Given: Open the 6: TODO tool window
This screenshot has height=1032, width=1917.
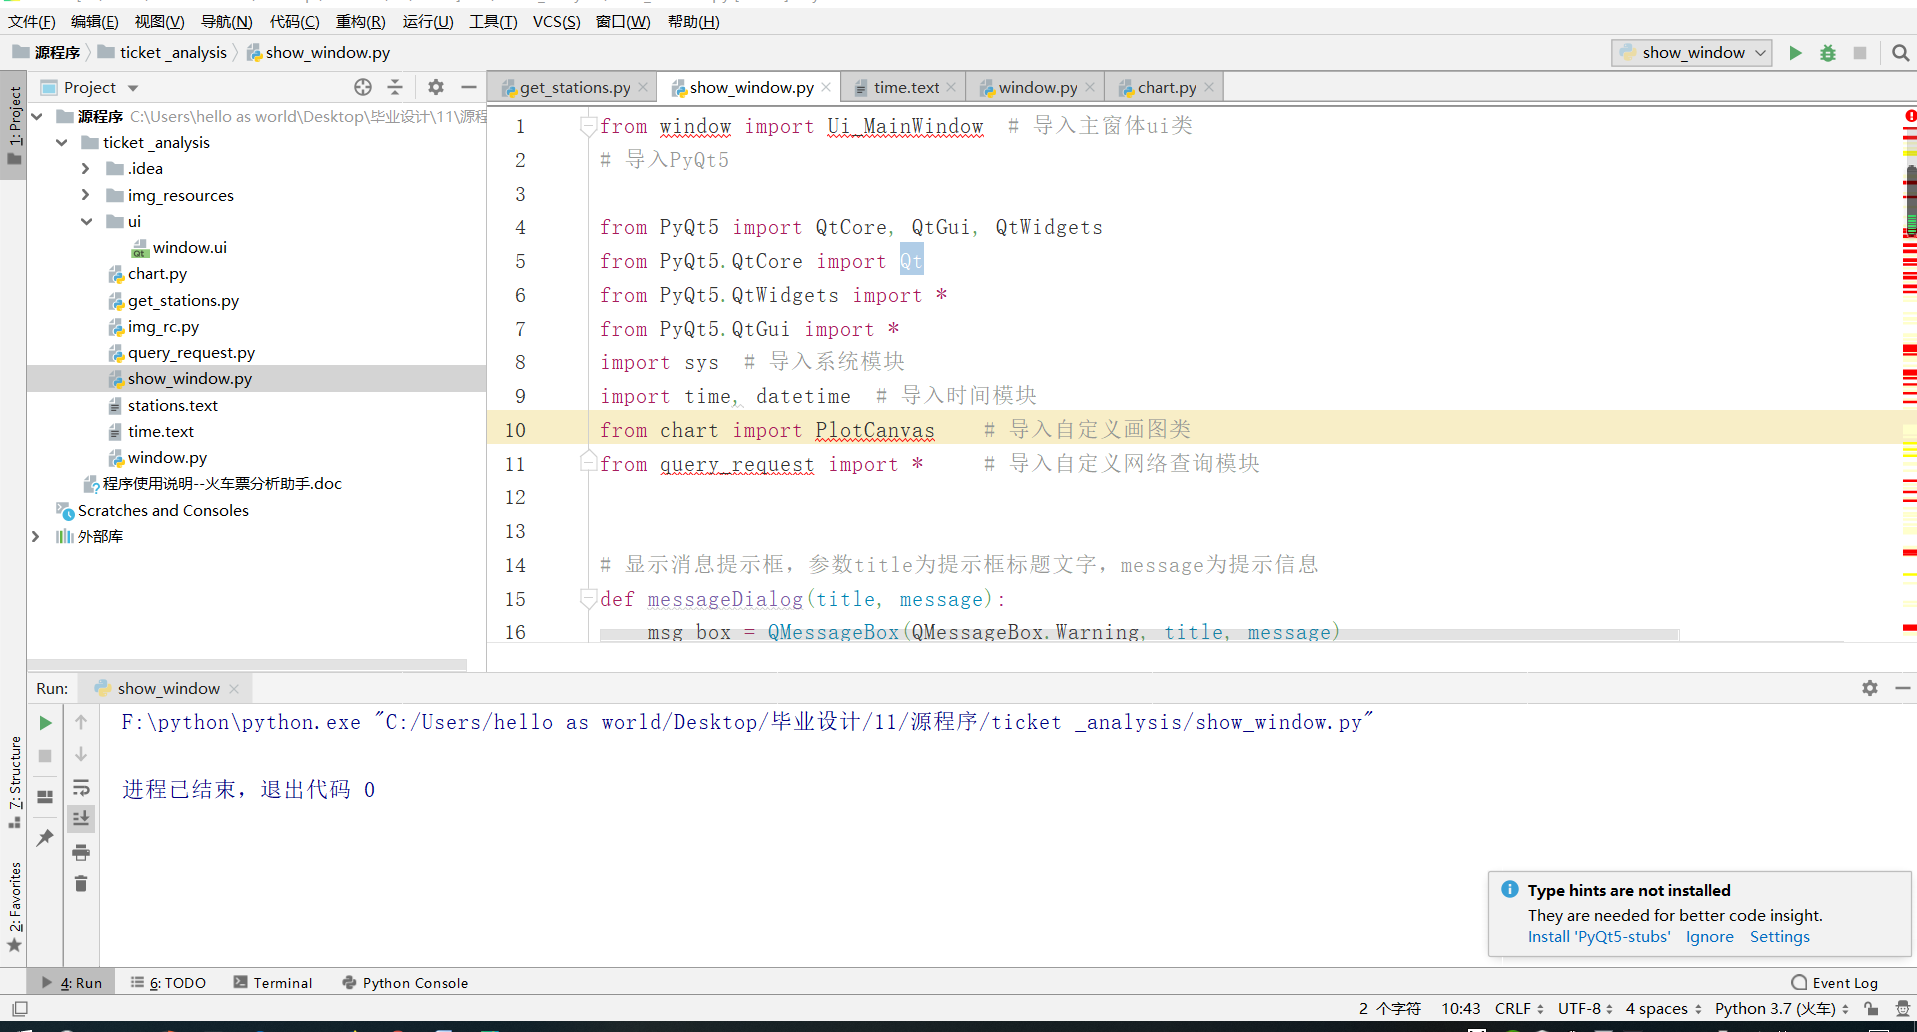Looking at the screenshot, I should tap(168, 983).
